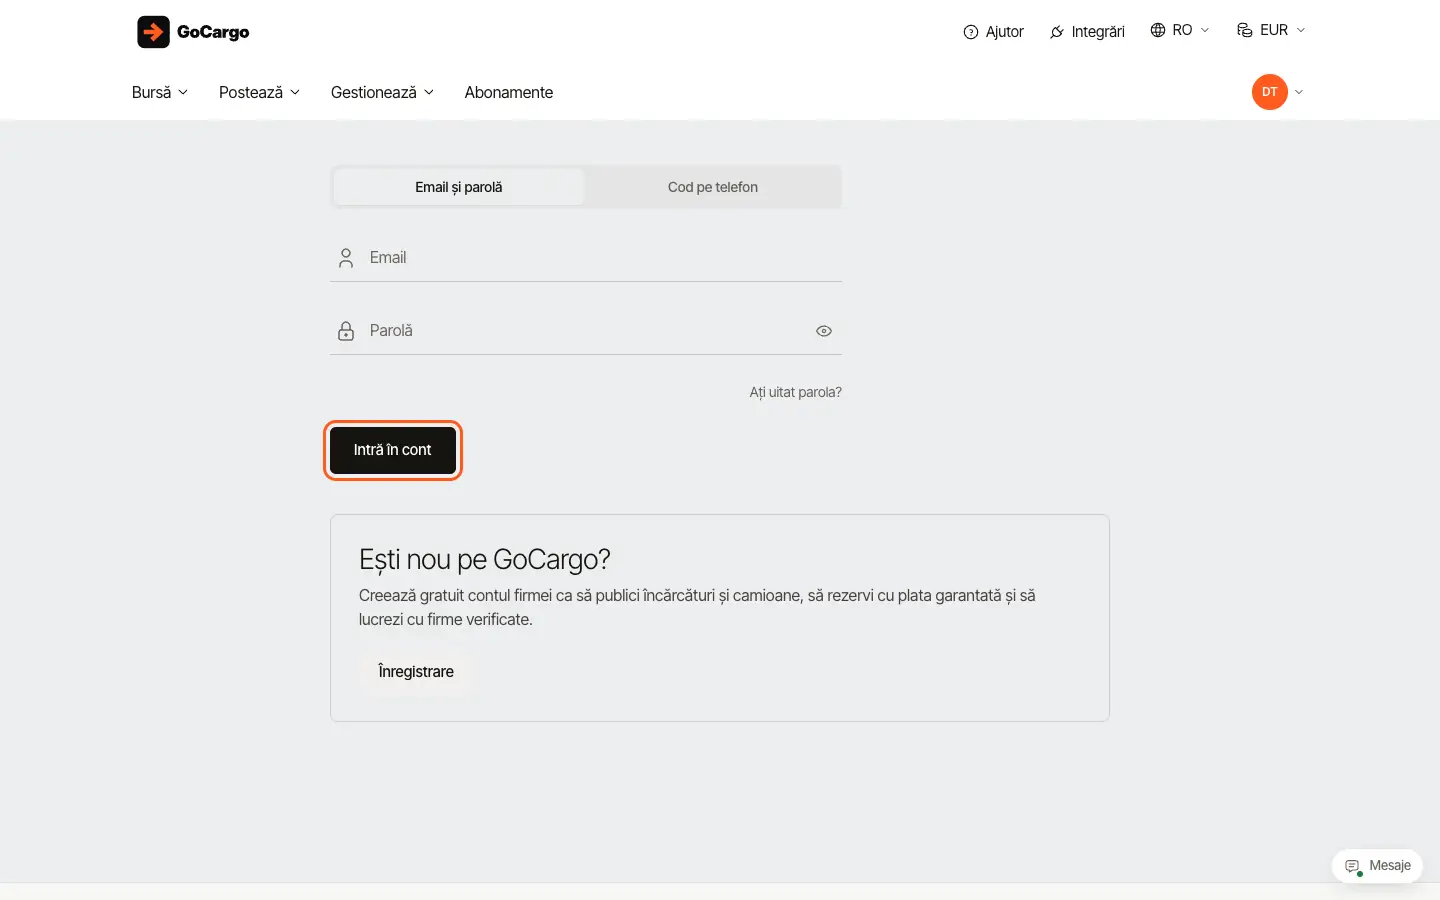
Task: Go to Abonamente page
Action: click(x=509, y=92)
